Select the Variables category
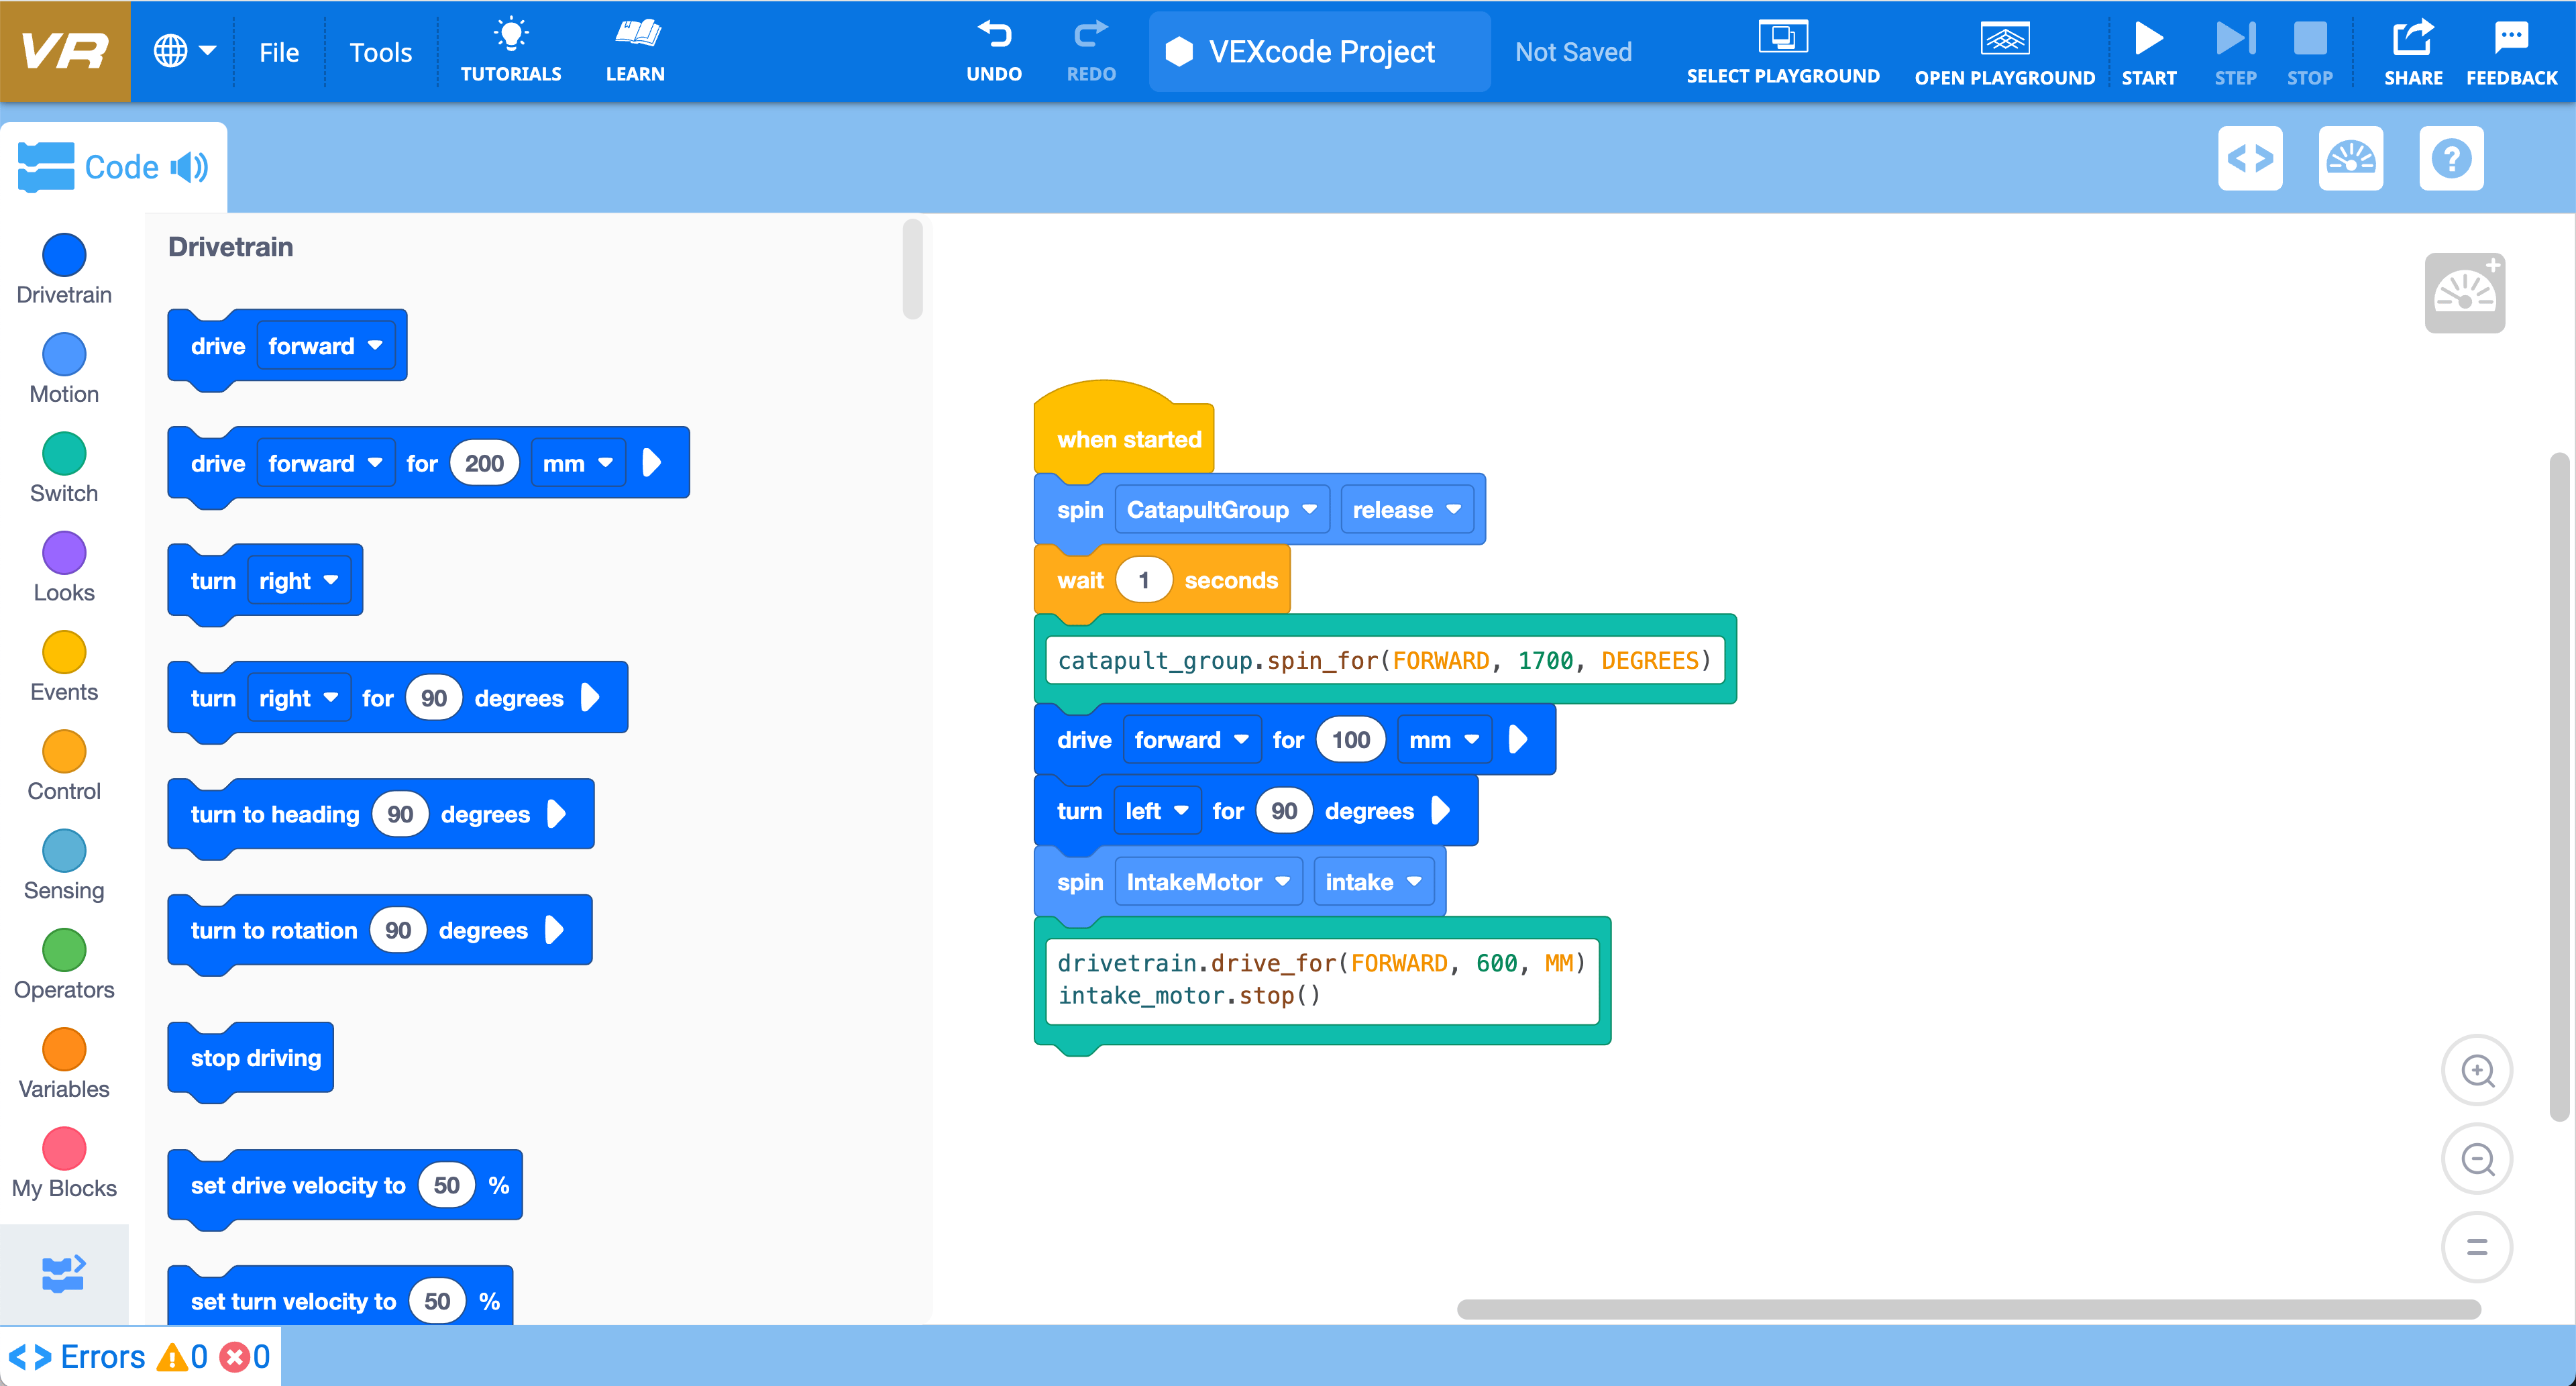This screenshot has height=1386, width=2576. click(x=64, y=1063)
